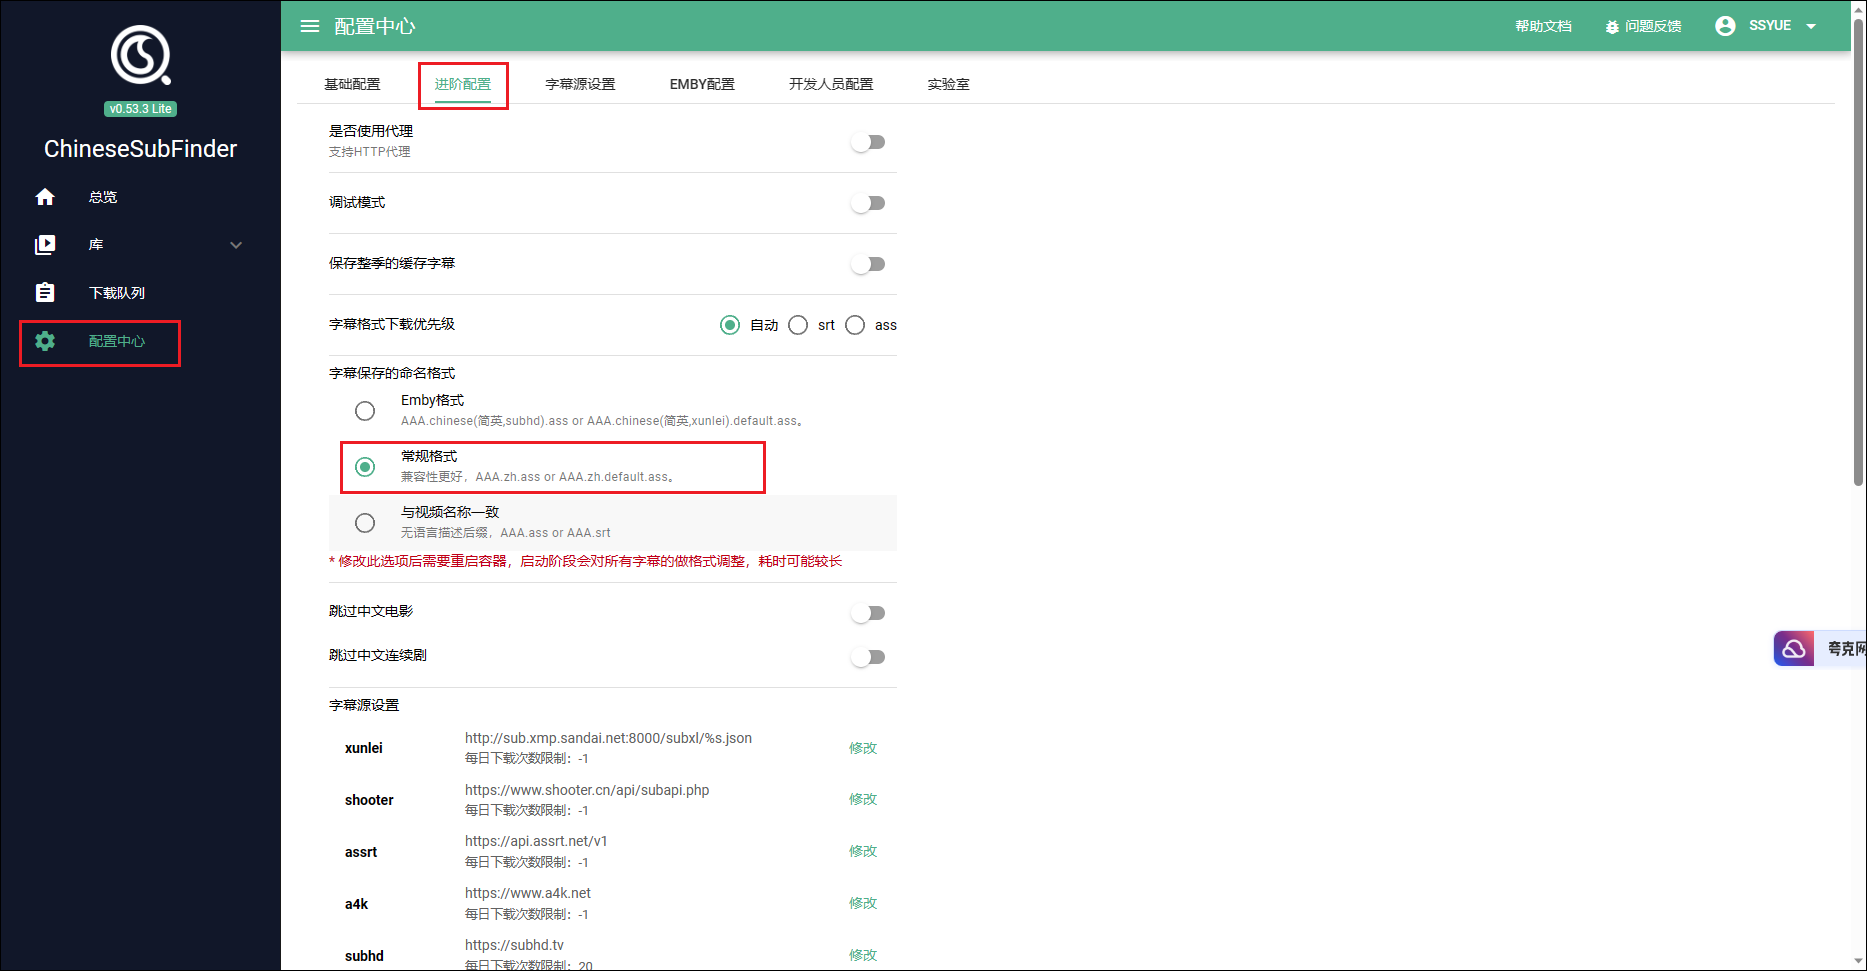Open the 下载队列 clipboard icon
1867x971 pixels.
click(45, 293)
